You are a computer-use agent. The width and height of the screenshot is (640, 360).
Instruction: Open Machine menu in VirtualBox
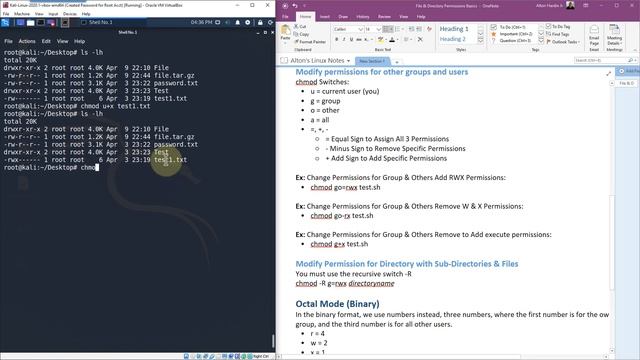[x=22, y=13]
